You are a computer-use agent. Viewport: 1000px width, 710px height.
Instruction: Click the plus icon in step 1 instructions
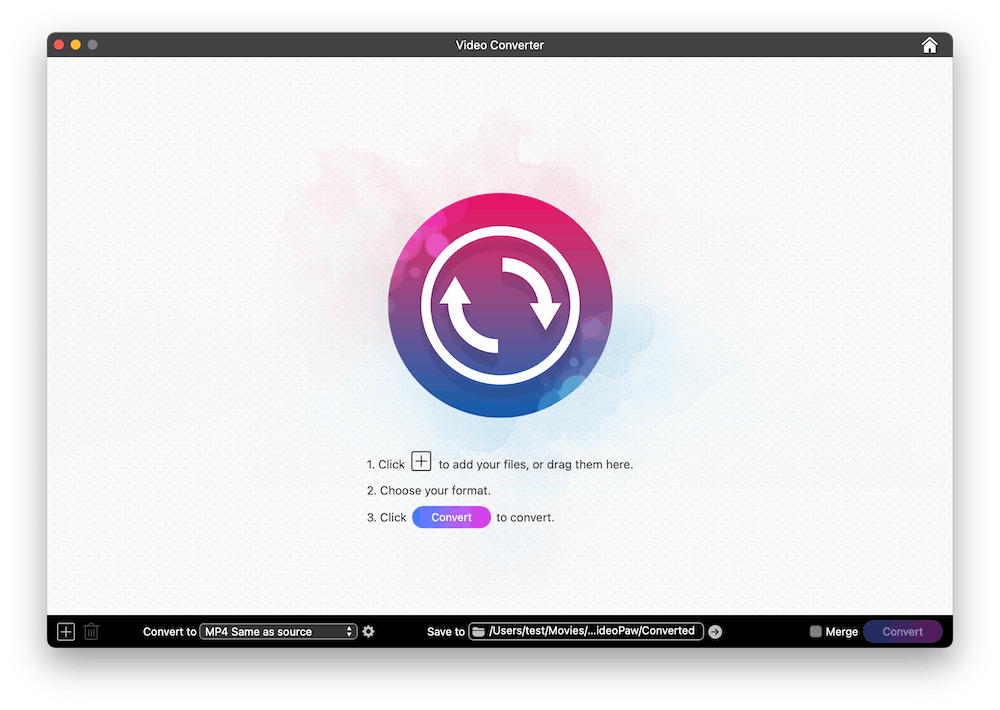pyautogui.click(x=422, y=461)
